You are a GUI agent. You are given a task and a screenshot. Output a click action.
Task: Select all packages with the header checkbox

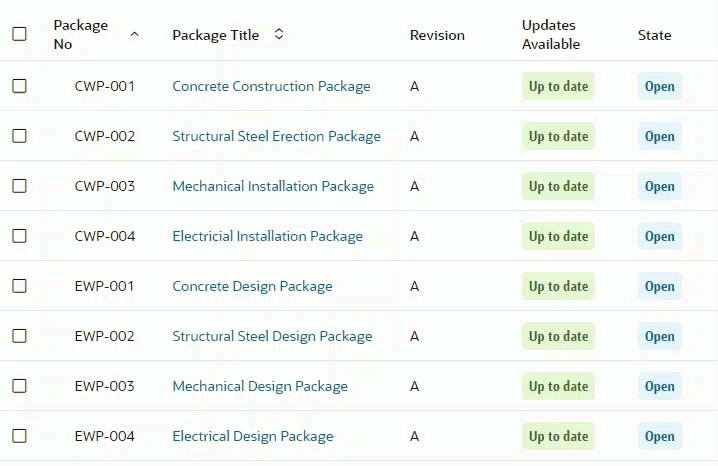click(x=19, y=34)
